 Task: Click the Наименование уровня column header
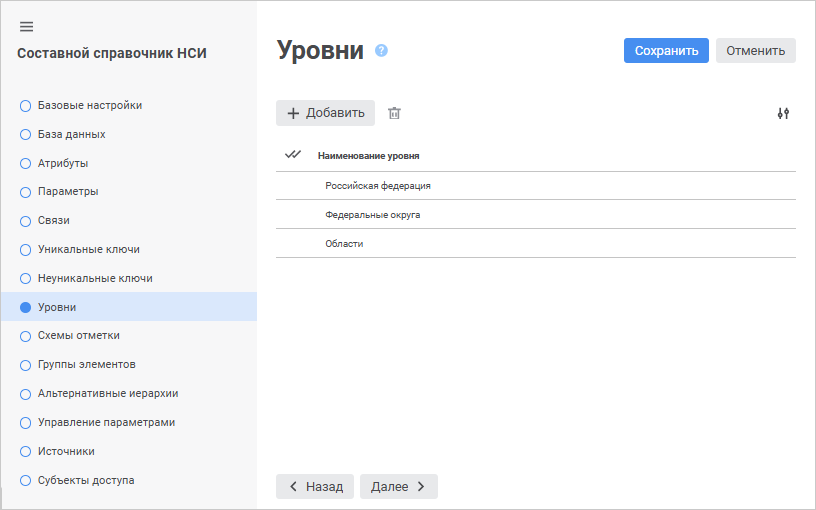coord(368,156)
